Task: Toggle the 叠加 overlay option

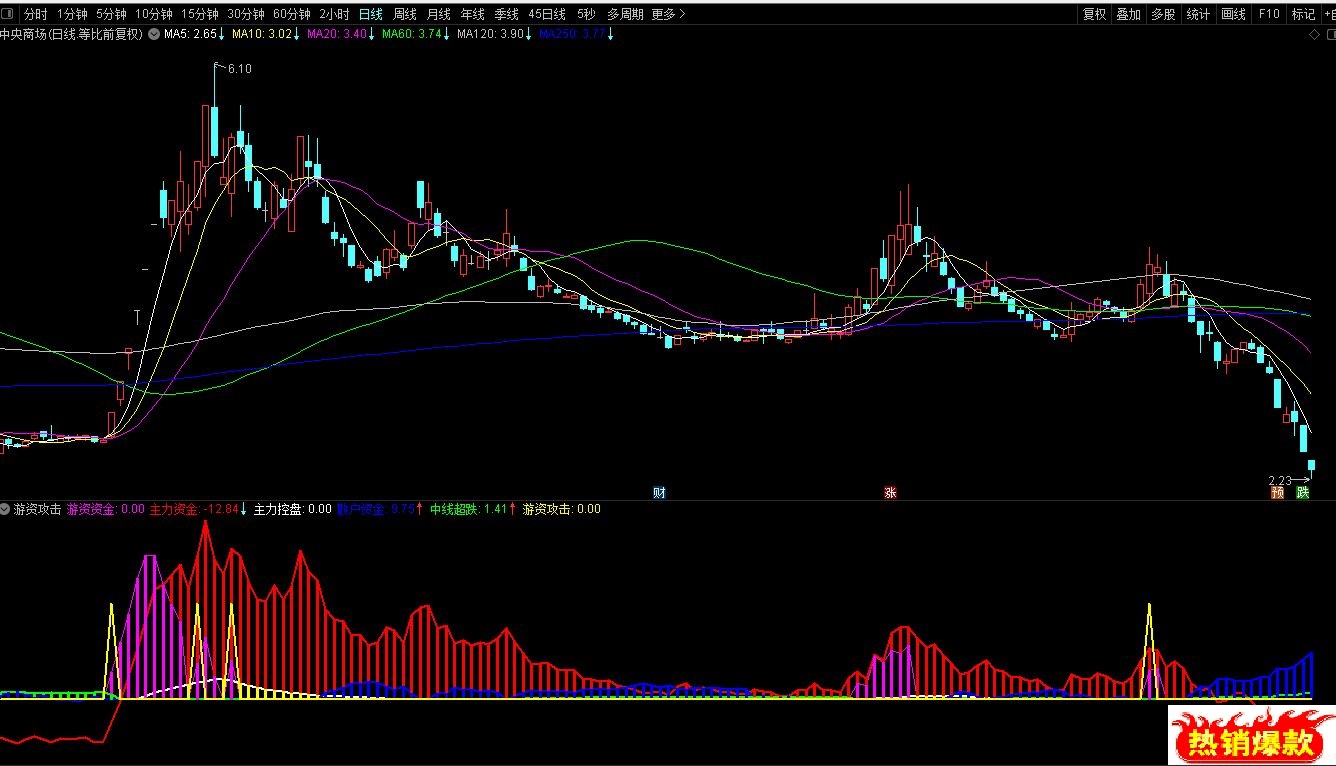Action: (1129, 14)
